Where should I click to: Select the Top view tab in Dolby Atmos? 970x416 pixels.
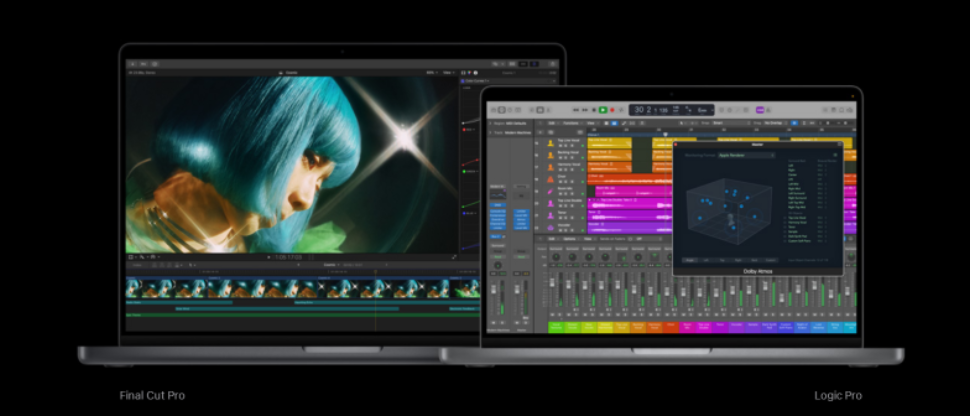tap(723, 260)
